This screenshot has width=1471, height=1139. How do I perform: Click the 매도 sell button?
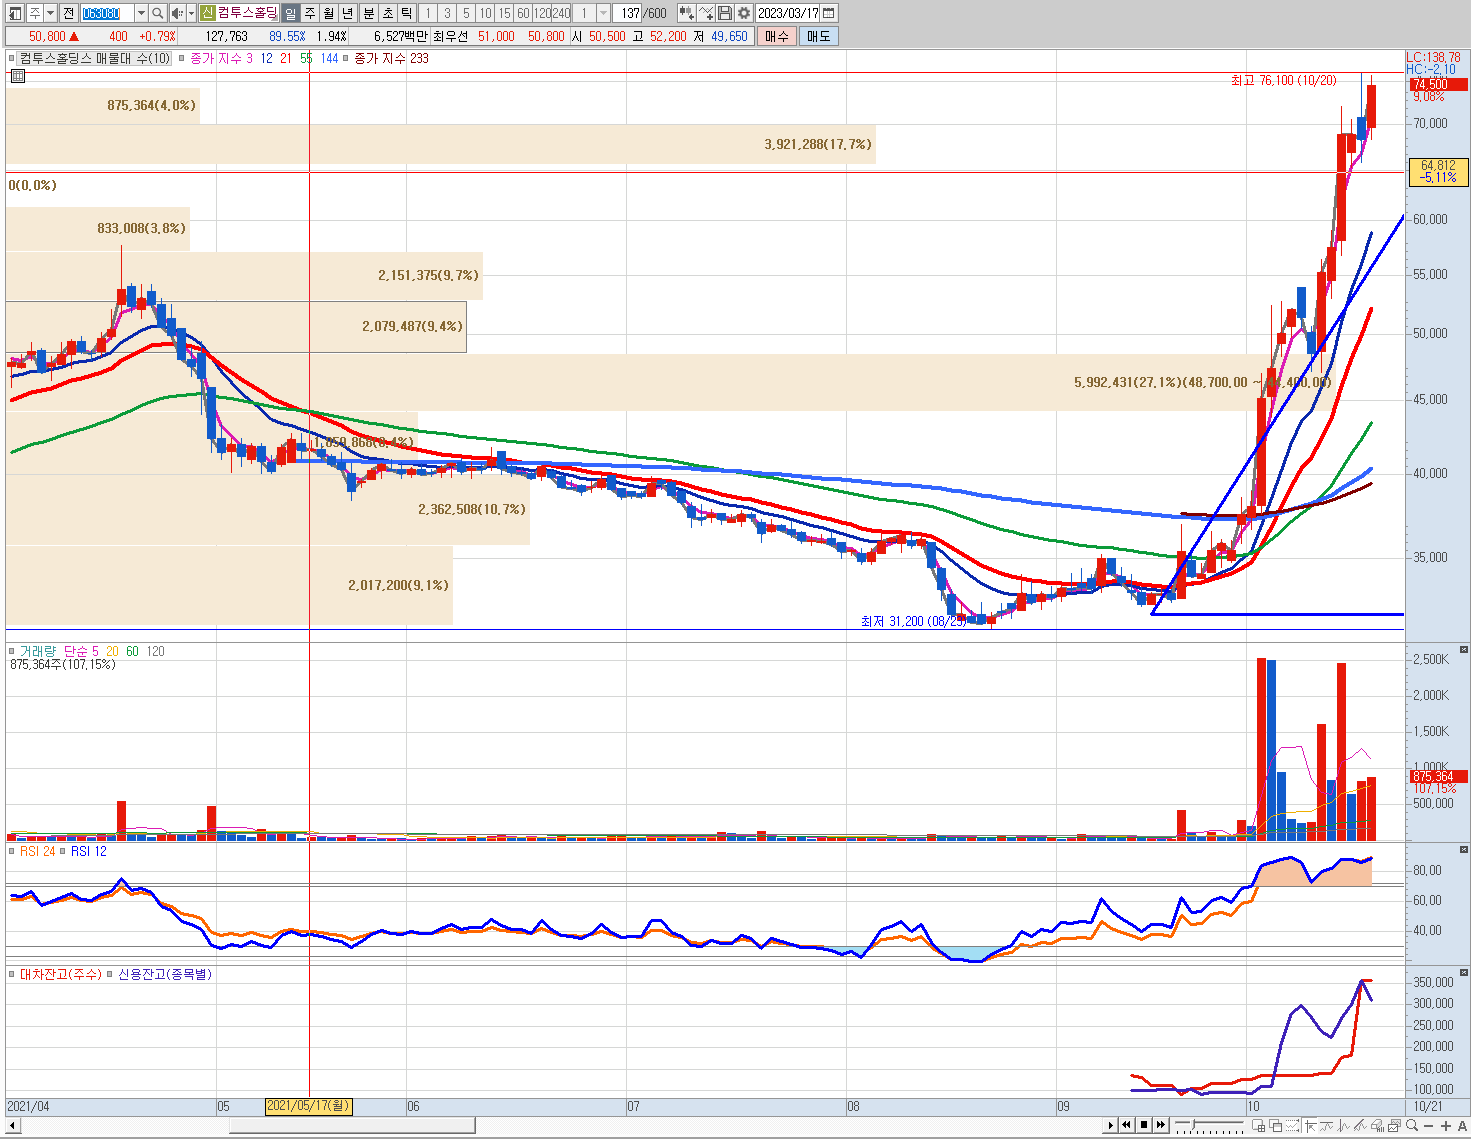818,36
